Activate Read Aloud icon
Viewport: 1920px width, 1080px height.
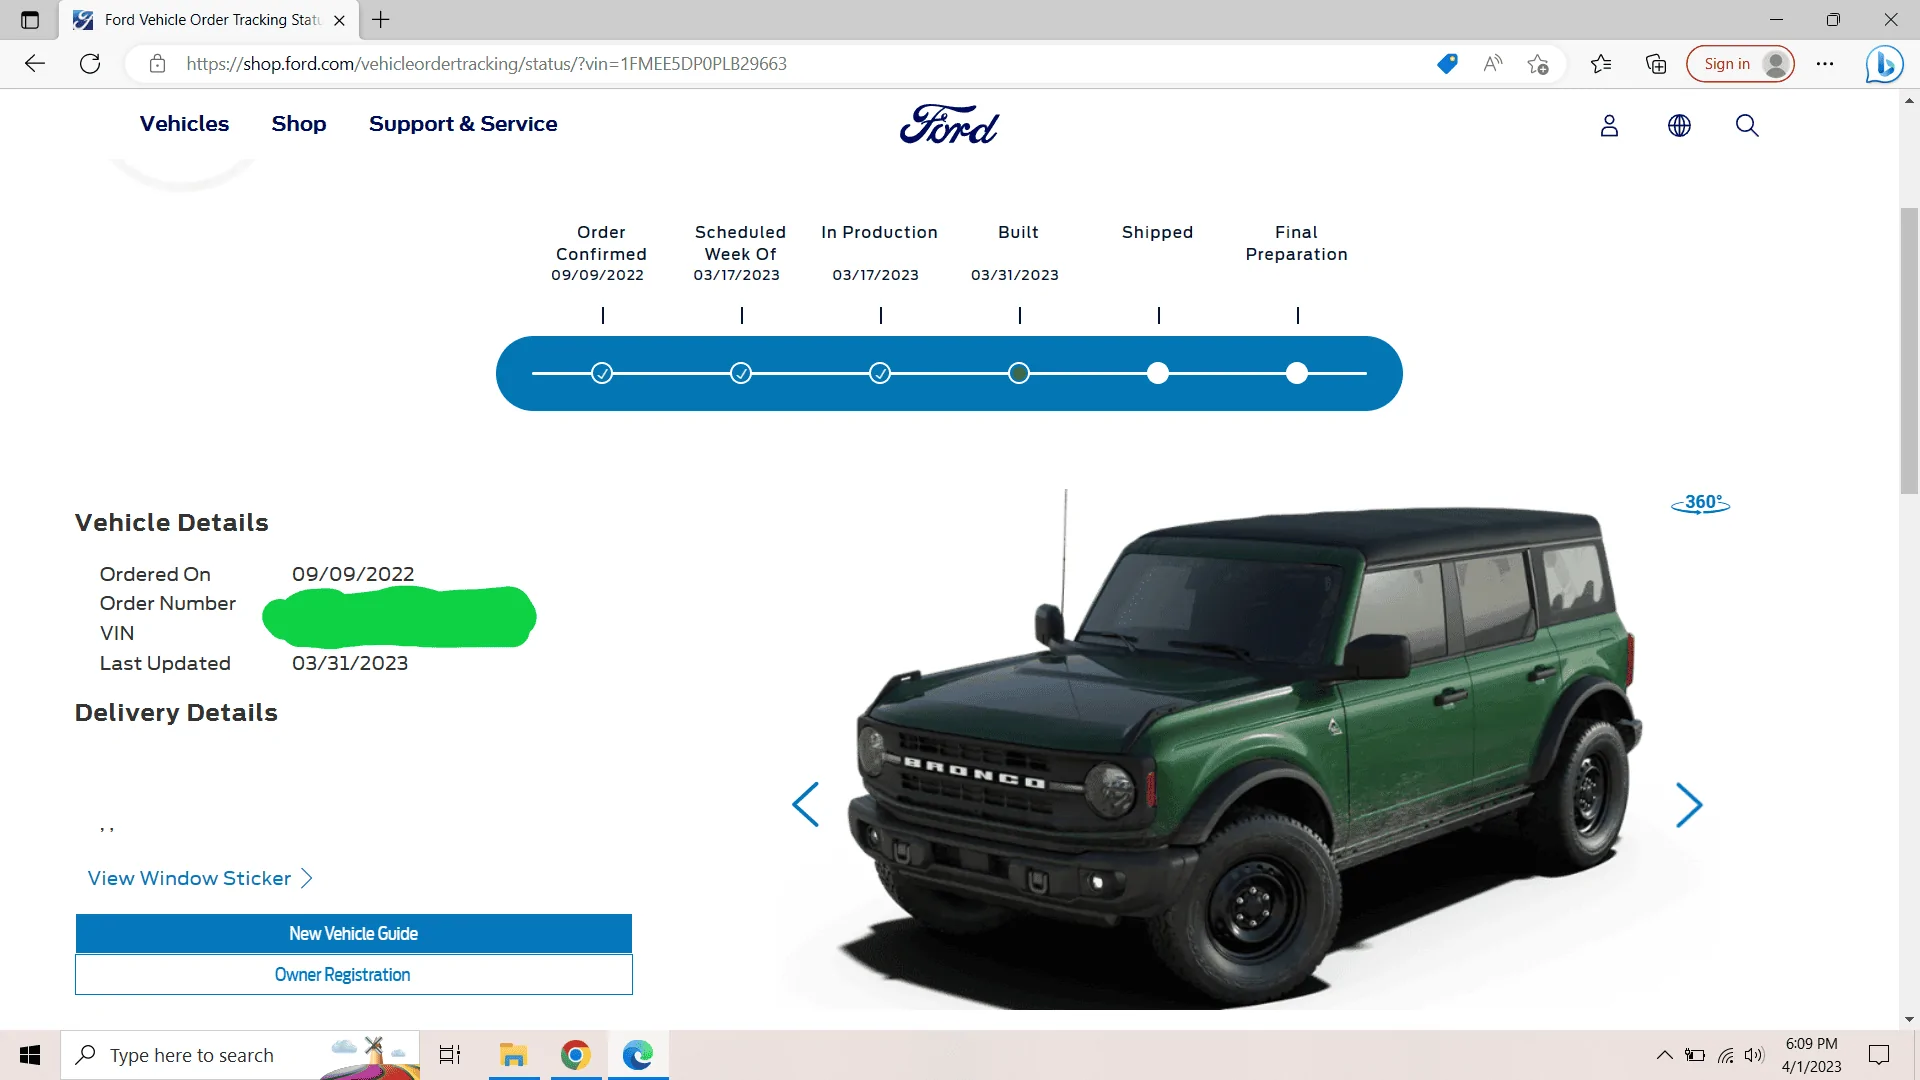point(1493,64)
